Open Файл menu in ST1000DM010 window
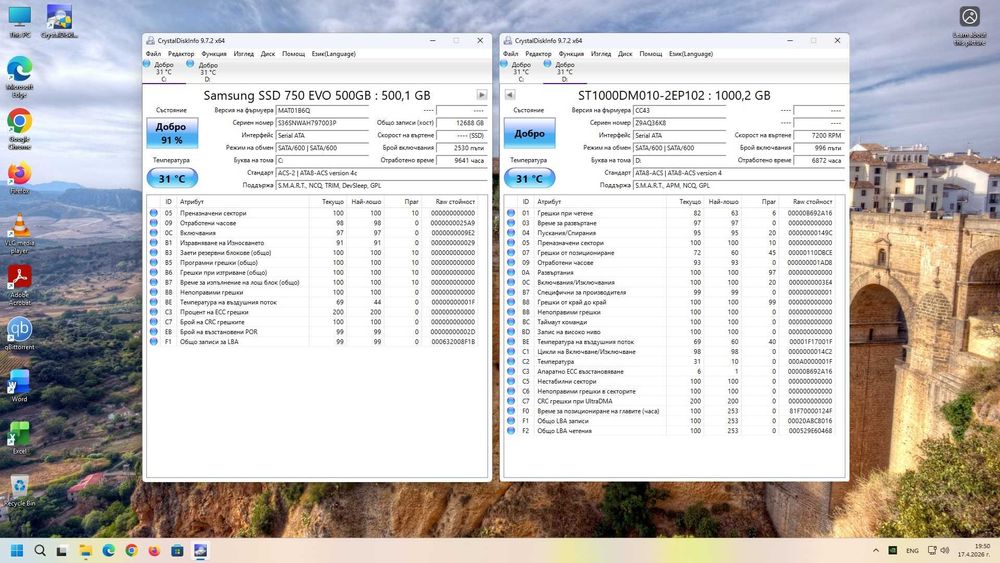 pos(510,54)
